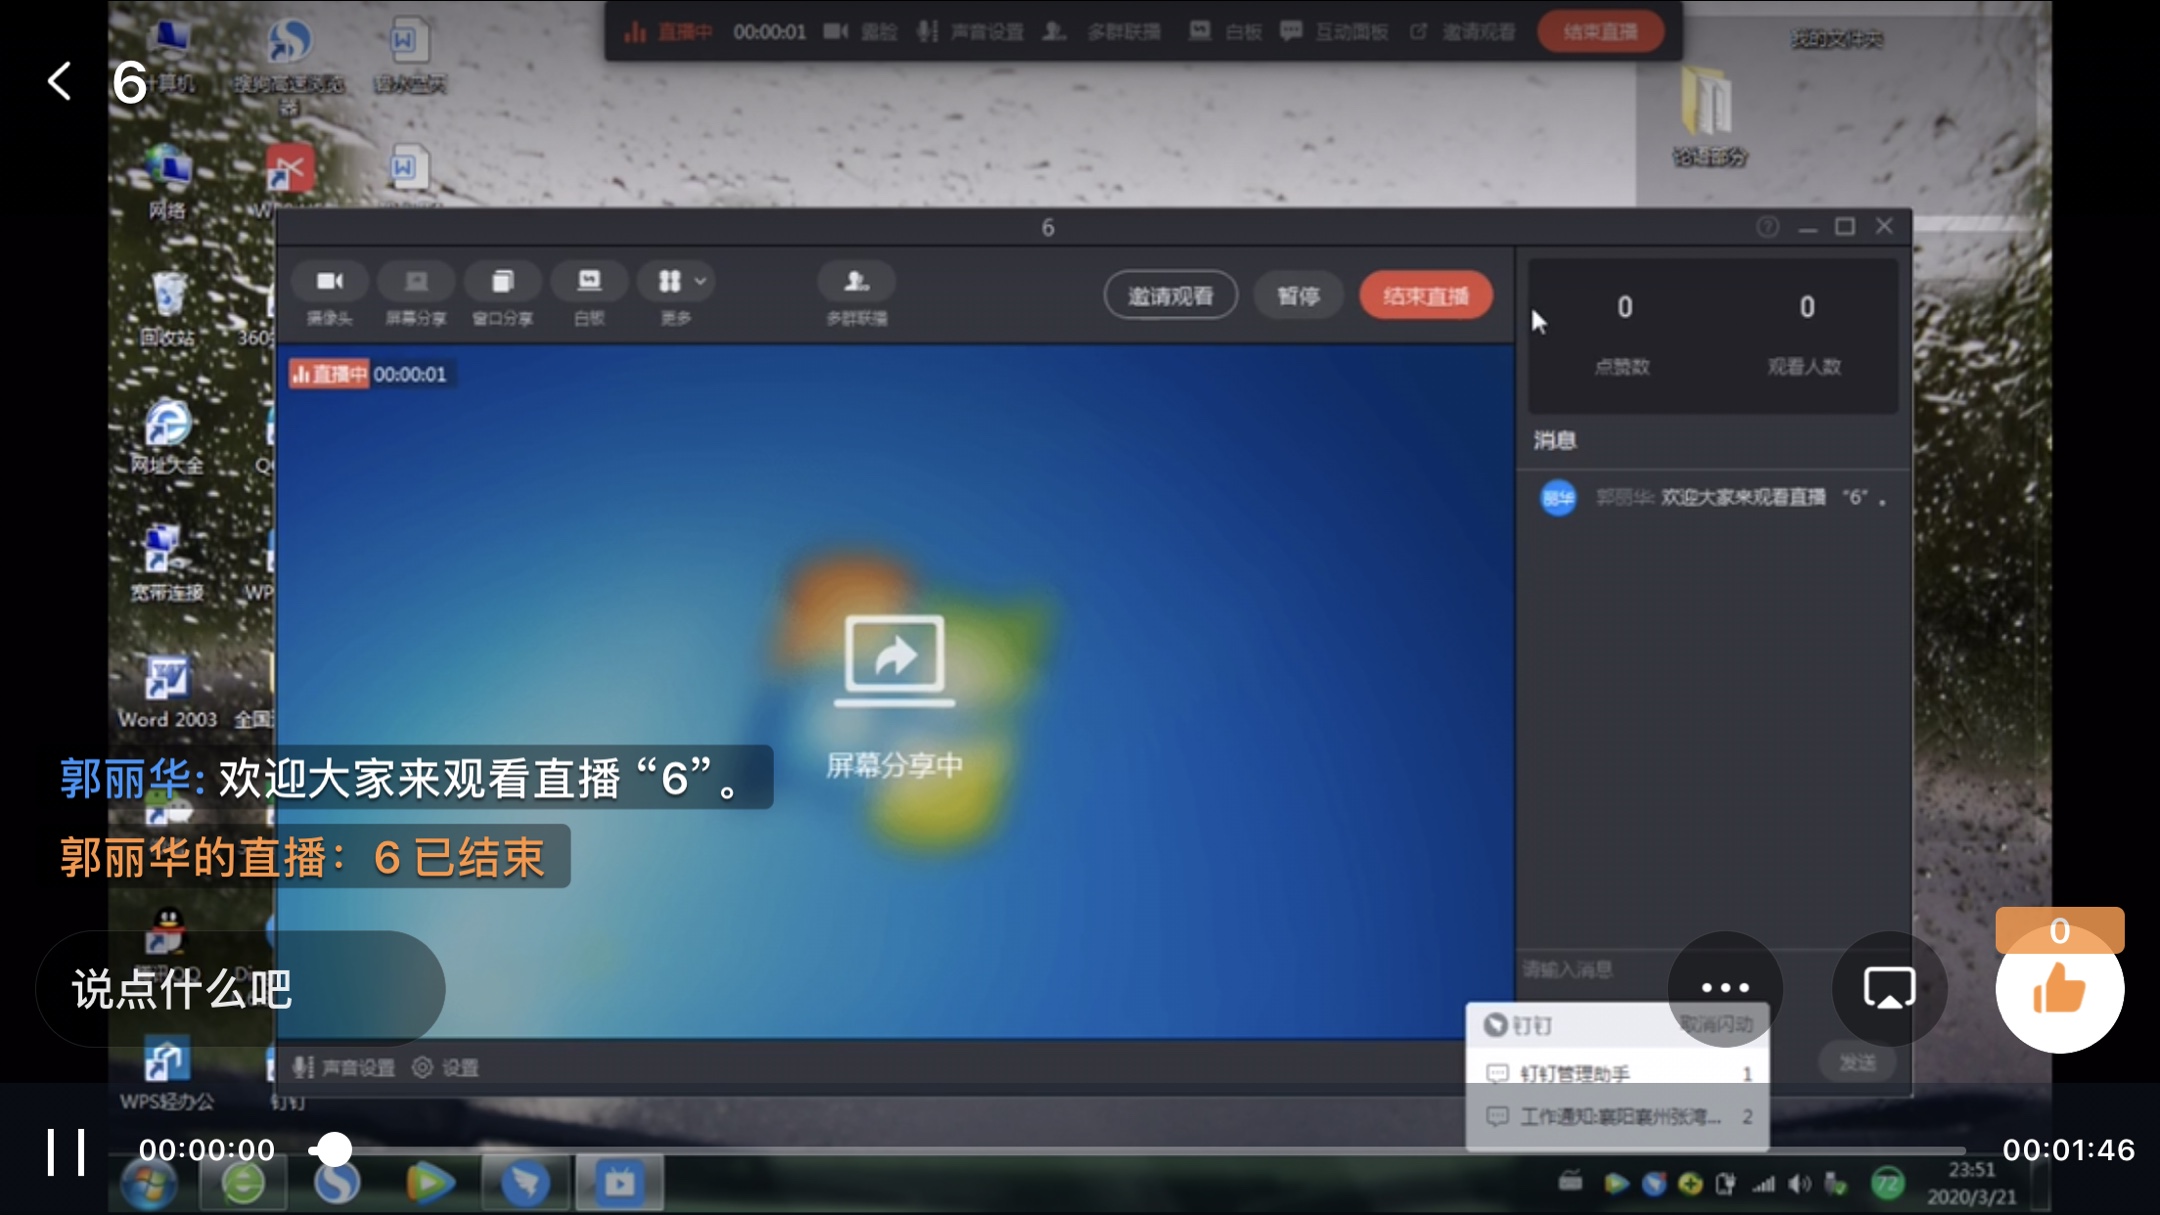Open the cast-to-screen icon button

[x=1889, y=988]
